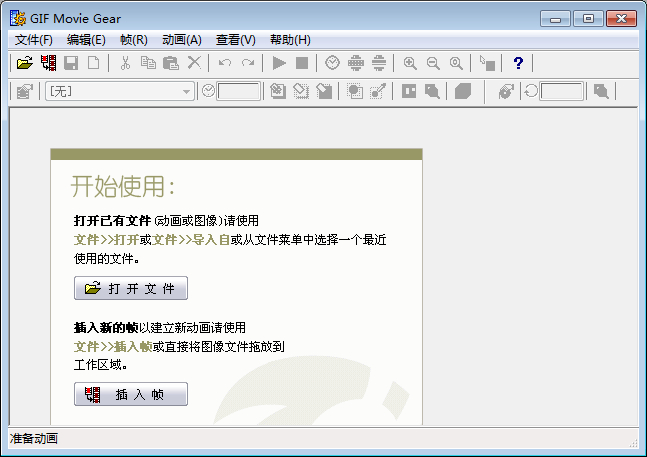Open the 查看(V) menu

pos(235,40)
